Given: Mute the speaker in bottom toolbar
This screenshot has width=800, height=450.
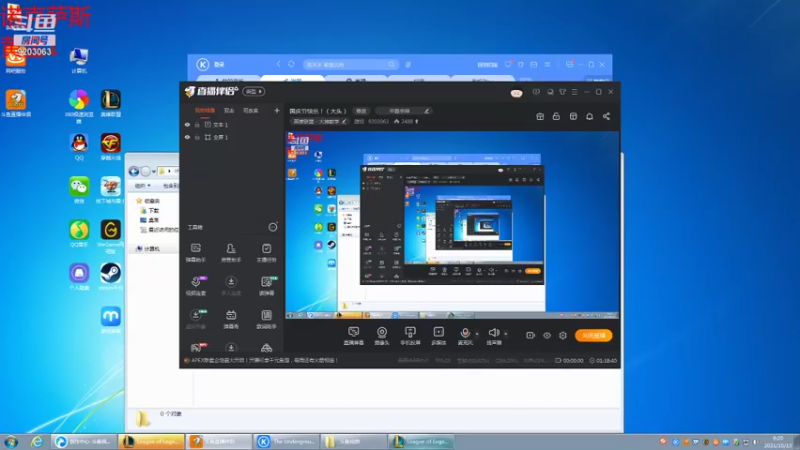Looking at the screenshot, I should [493, 336].
